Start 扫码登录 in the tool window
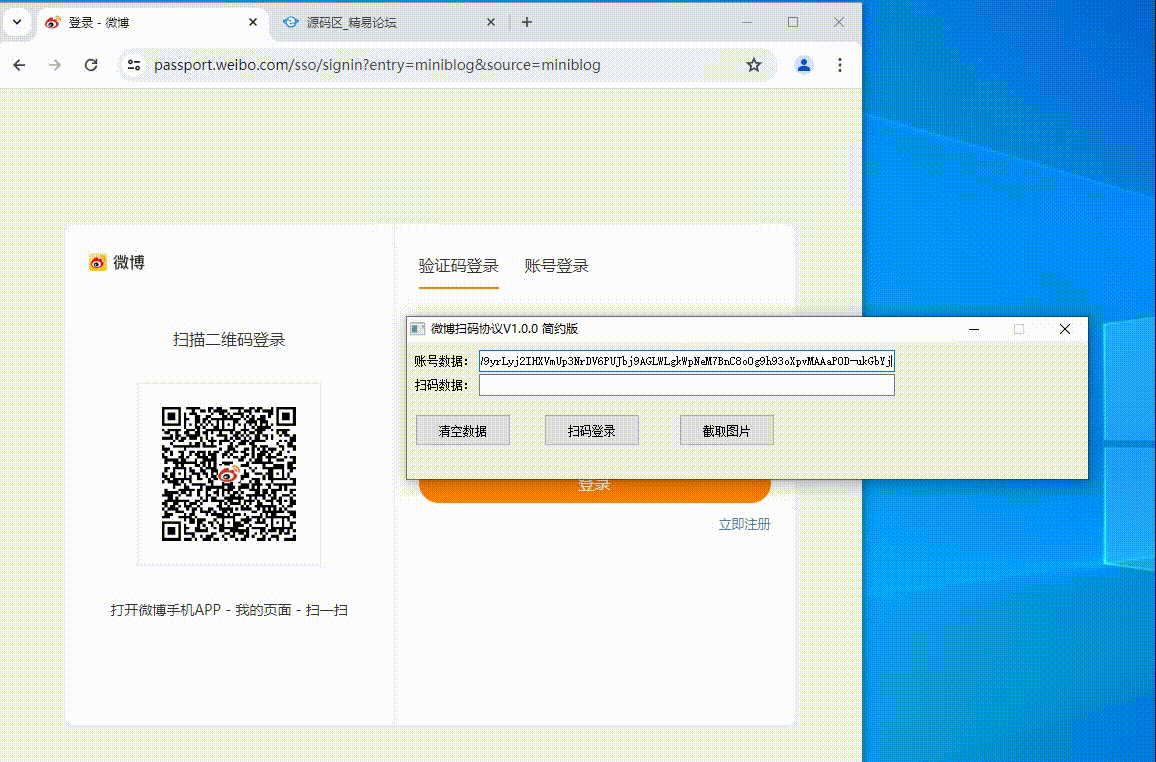This screenshot has width=1156, height=762. [591, 430]
